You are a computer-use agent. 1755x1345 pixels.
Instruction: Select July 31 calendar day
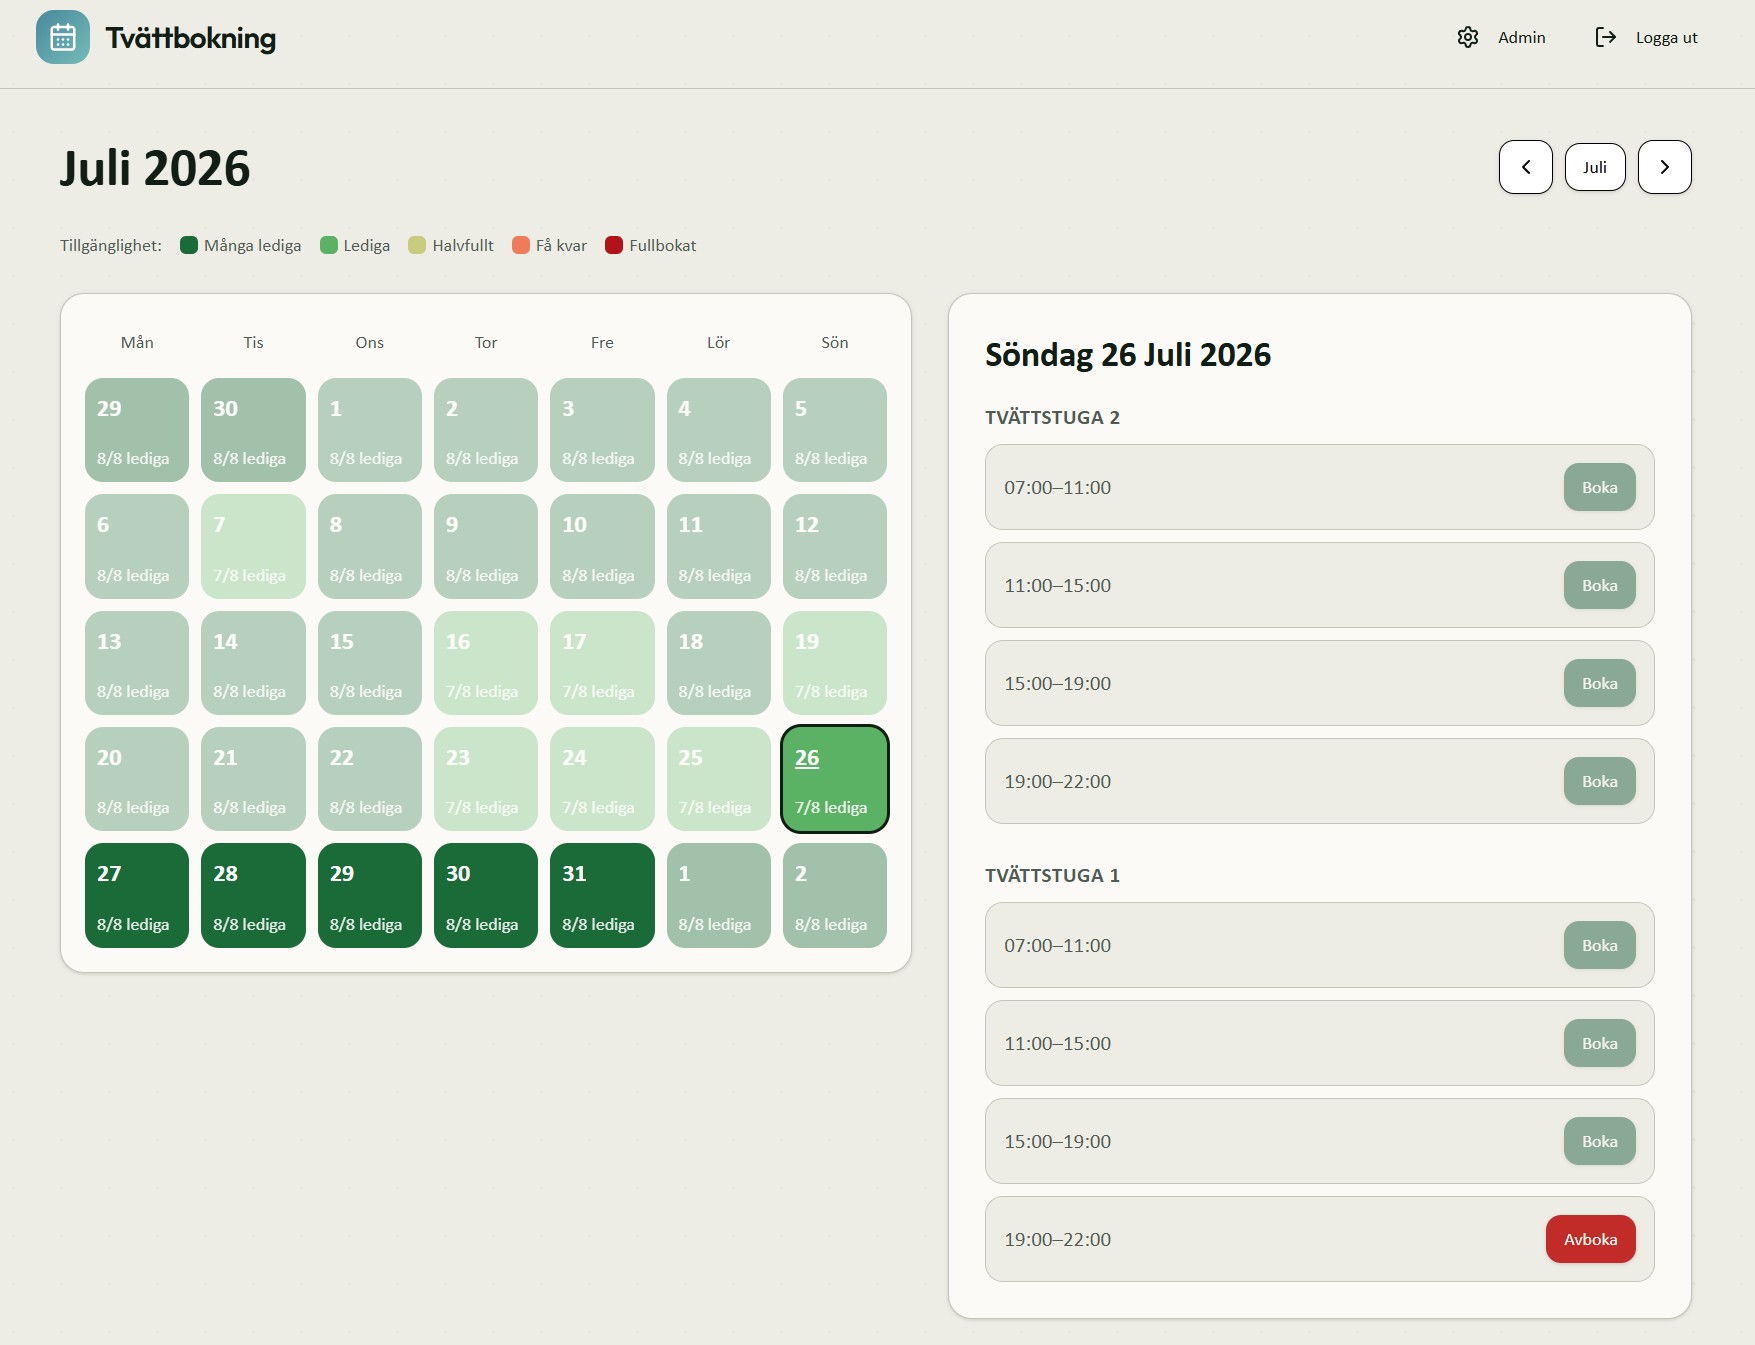tap(602, 895)
